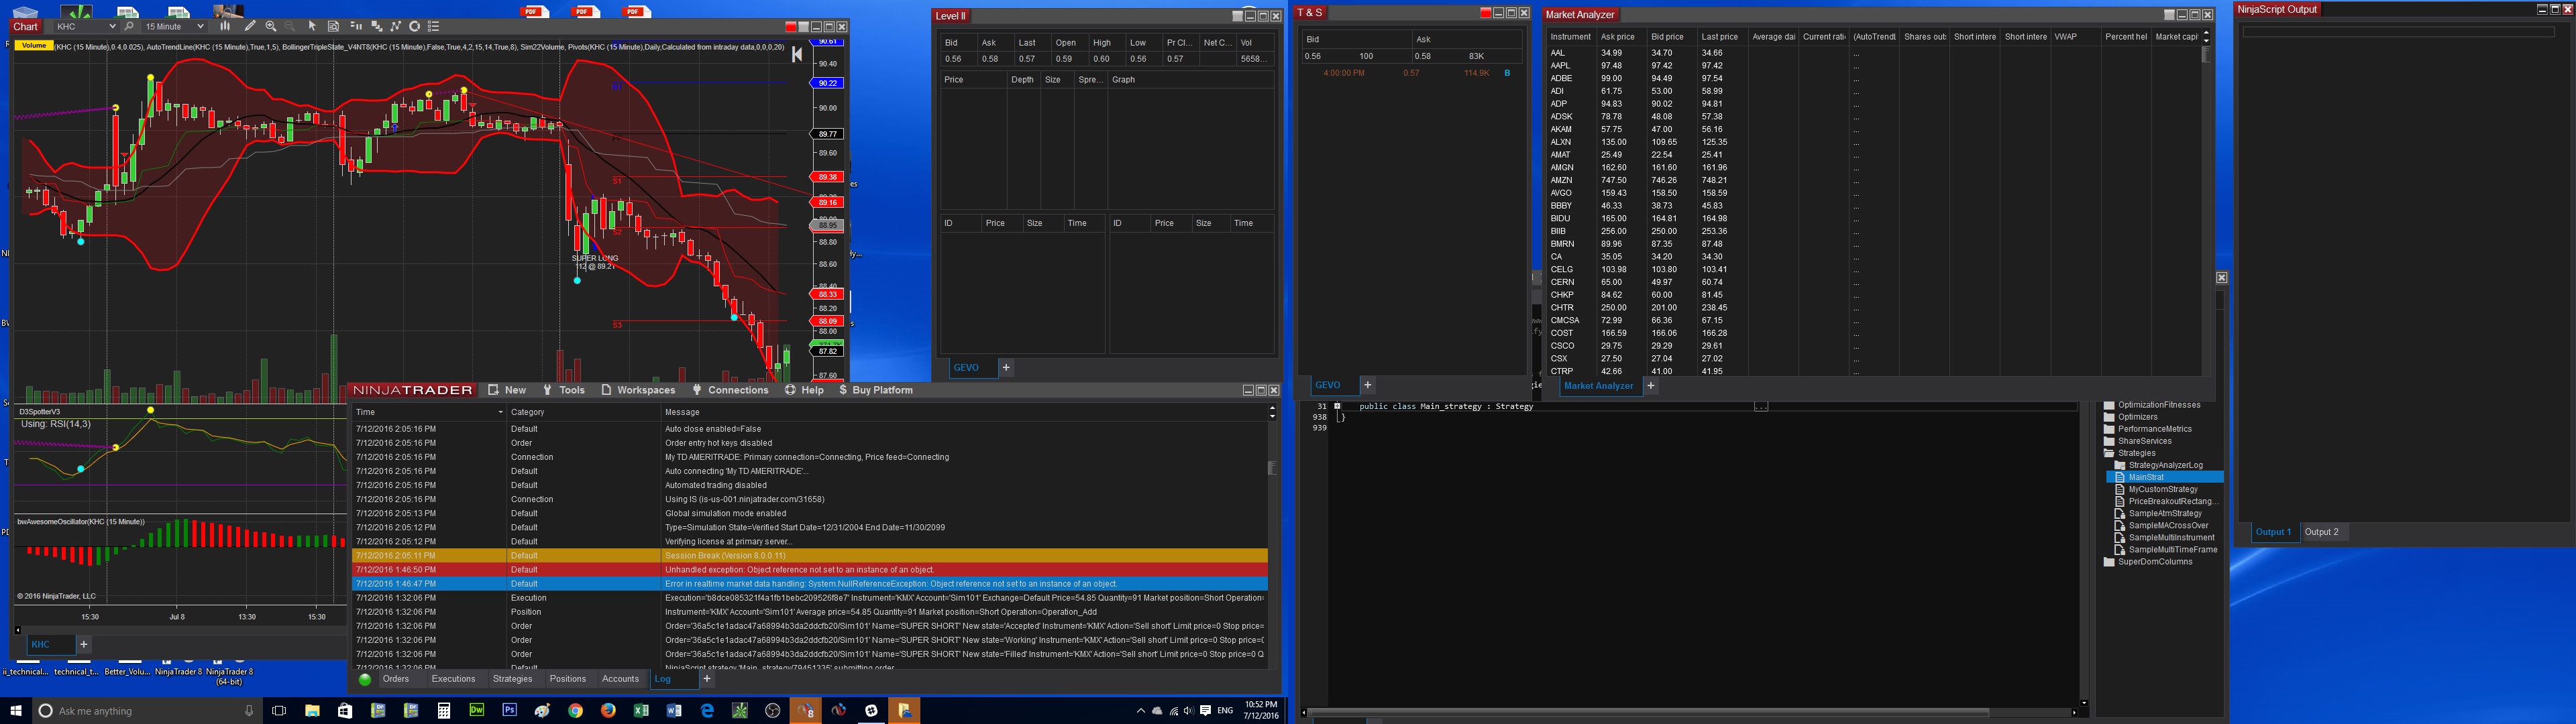Click the chart bar style icon
Image resolution: width=2576 pixels, height=724 pixels.
[x=225, y=27]
